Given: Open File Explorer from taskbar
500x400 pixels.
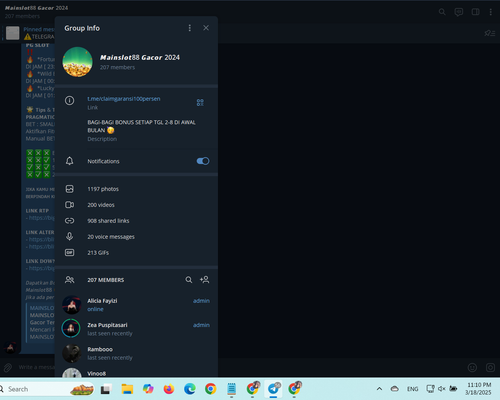Looking at the screenshot, I should click(x=127, y=389).
